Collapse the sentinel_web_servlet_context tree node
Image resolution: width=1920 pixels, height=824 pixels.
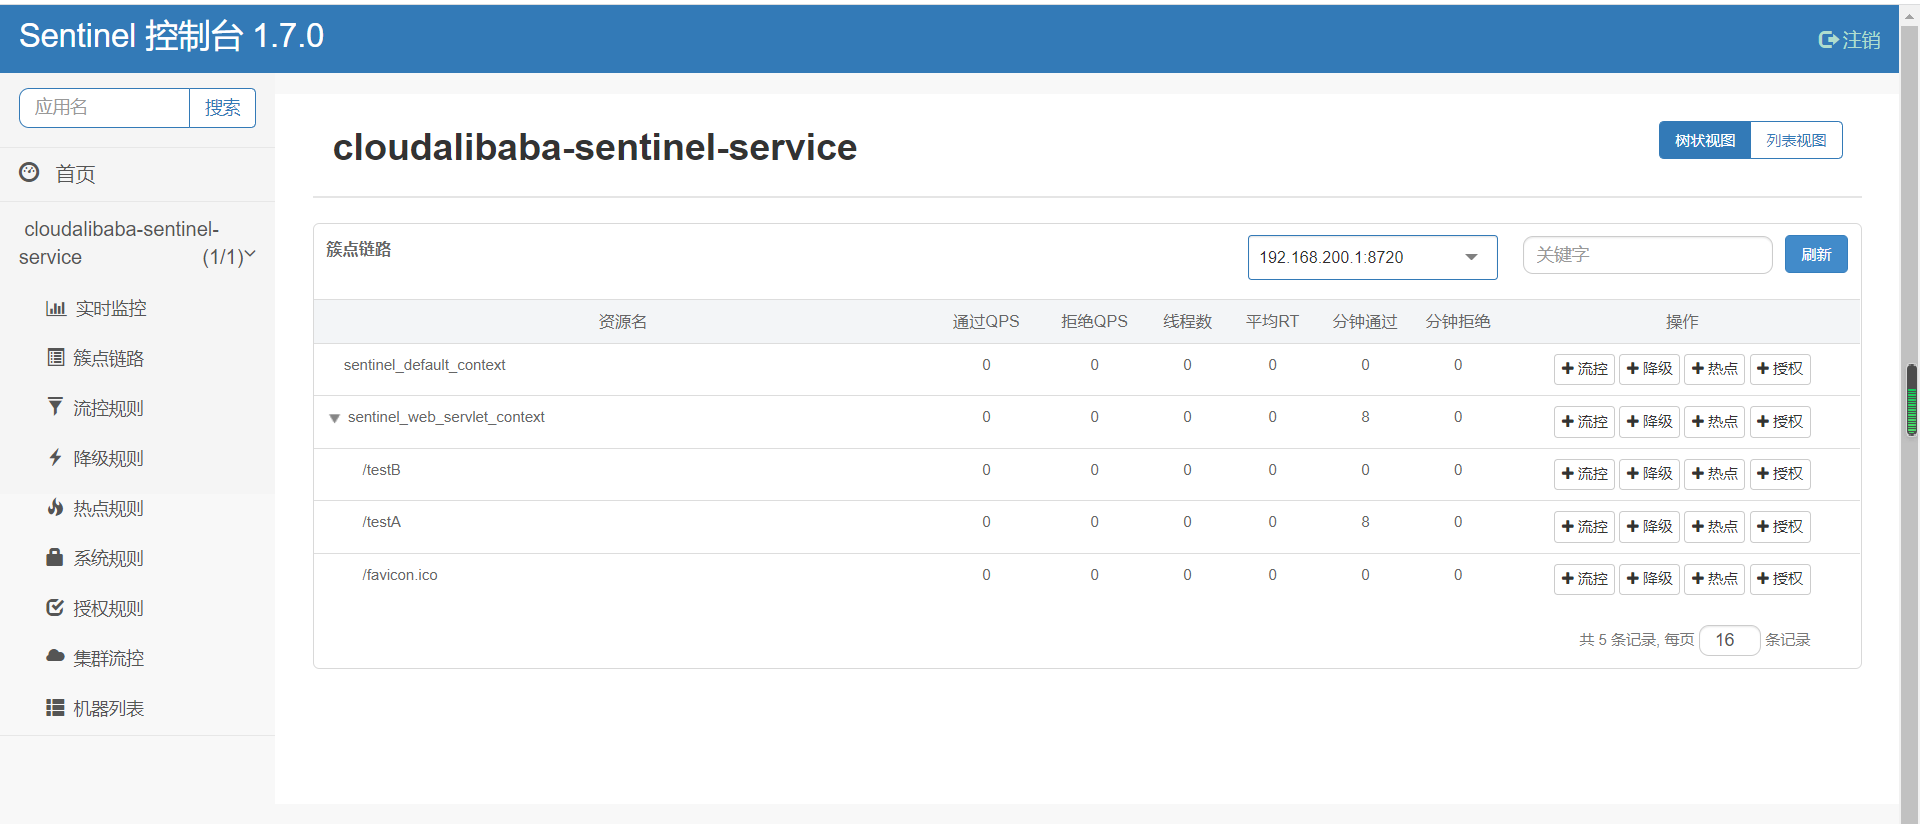[x=335, y=418]
